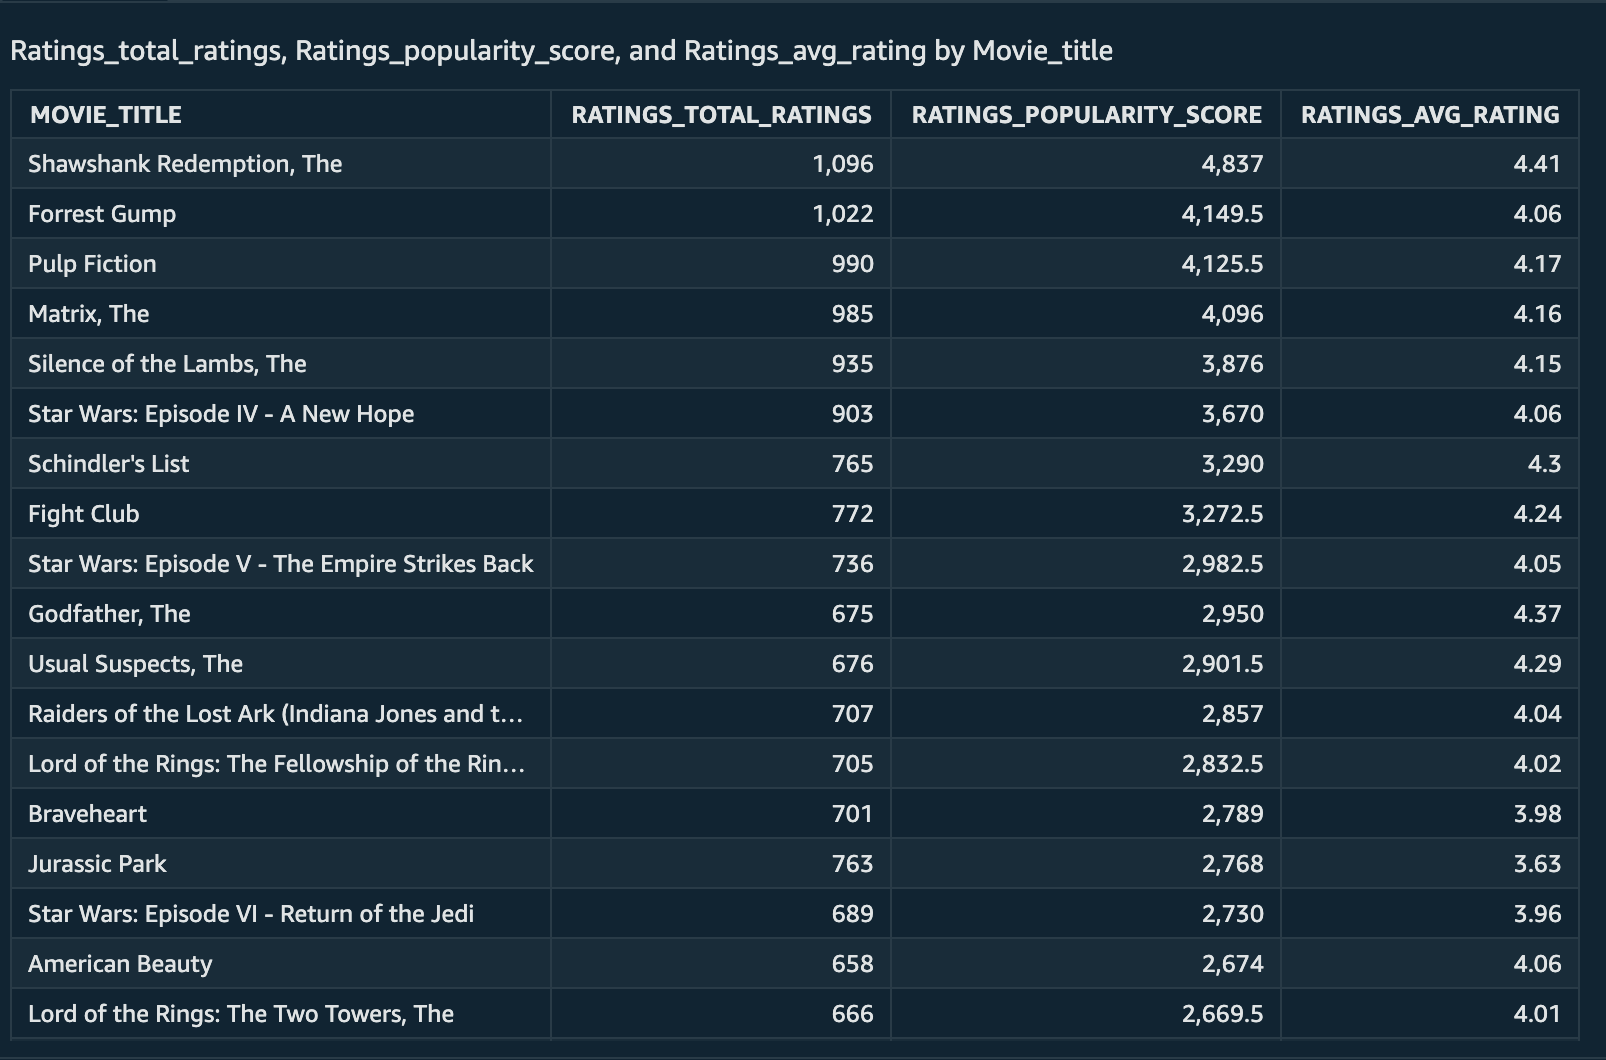Select Silence of the Lambs, The cell
This screenshot has width=1606, height=1060.
[x=167, y=364]
